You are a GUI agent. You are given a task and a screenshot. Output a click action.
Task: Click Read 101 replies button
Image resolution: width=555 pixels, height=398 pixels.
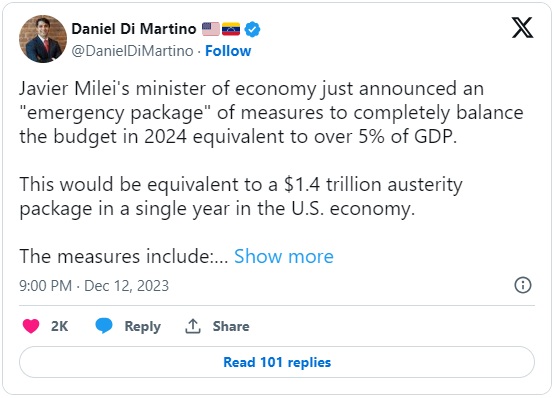[277, 362]
